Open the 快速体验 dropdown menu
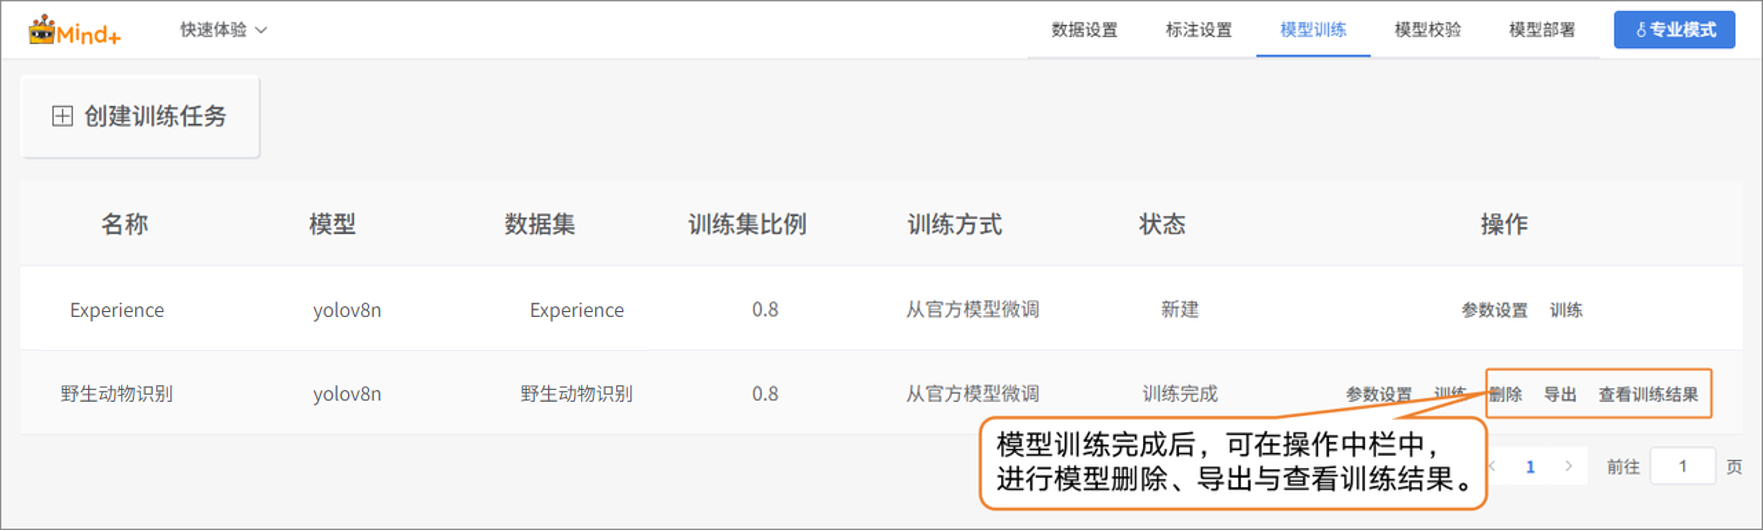 (223, 30)
